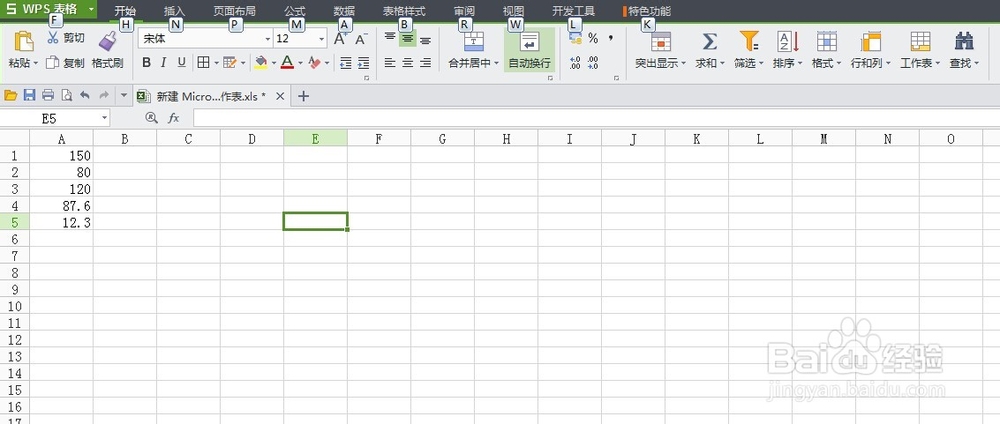
Task: Click the save floppy disk icon
Action: click(29, 96)
